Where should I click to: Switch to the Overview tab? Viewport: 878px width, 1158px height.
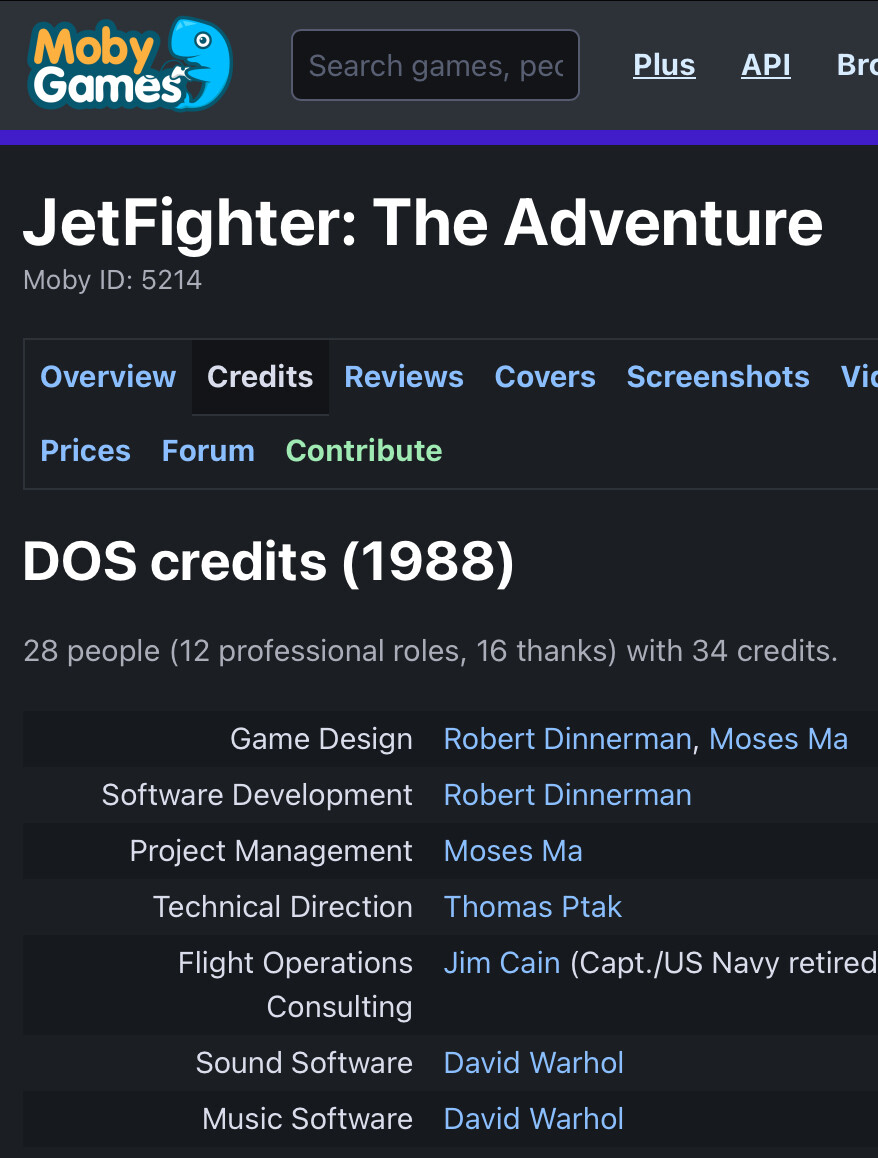click(108, 377)
